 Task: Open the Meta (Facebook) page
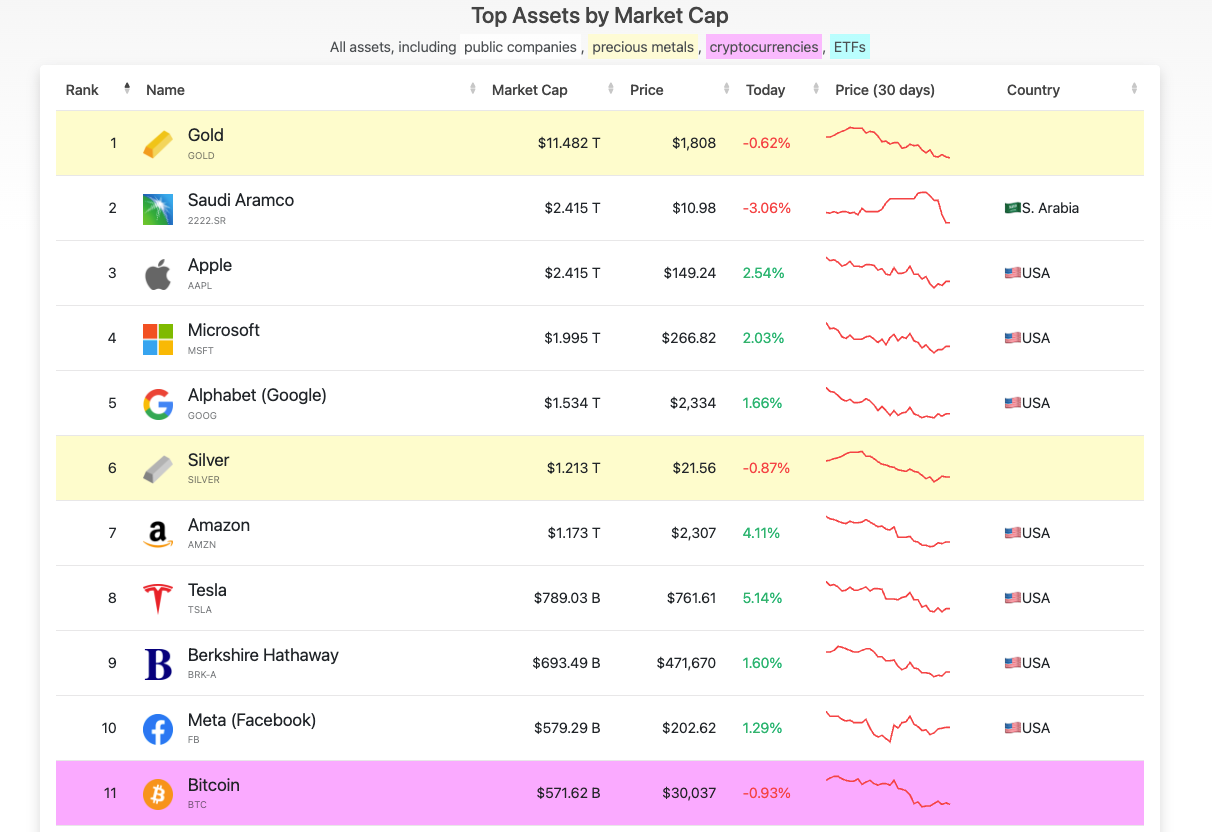(x=252, y=720)
